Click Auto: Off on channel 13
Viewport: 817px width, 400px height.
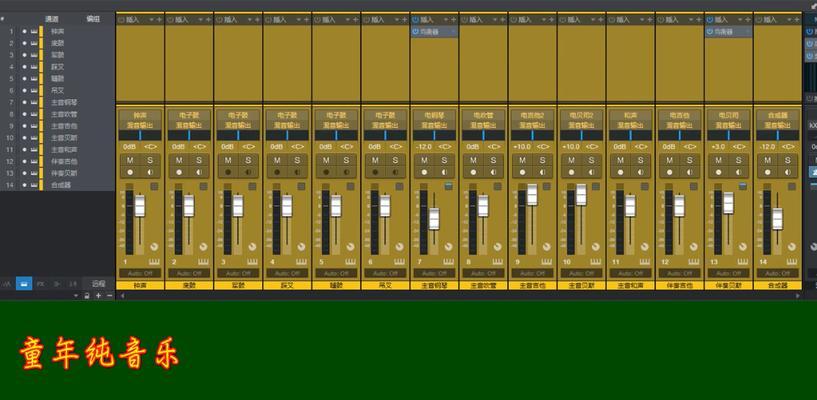pos(728,273)
